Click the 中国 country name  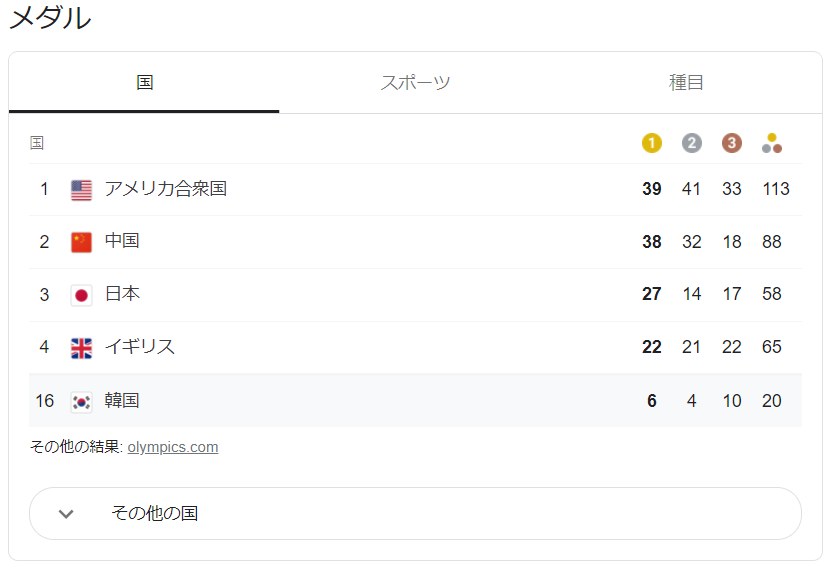(x=122, y=241)
